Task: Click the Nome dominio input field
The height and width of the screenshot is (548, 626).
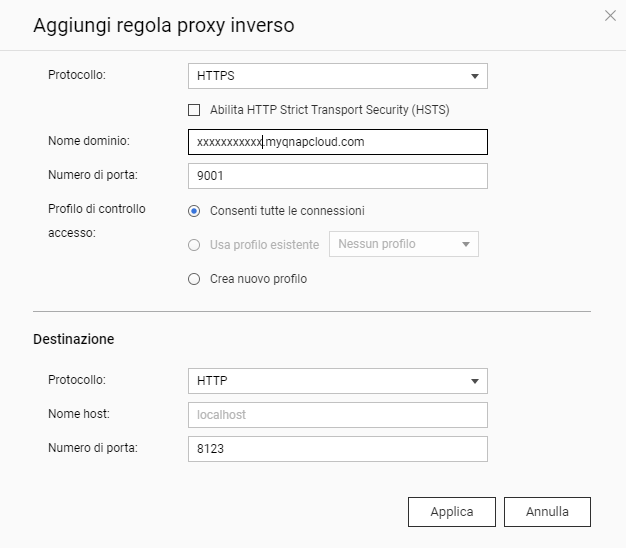Action: point(337,142)
